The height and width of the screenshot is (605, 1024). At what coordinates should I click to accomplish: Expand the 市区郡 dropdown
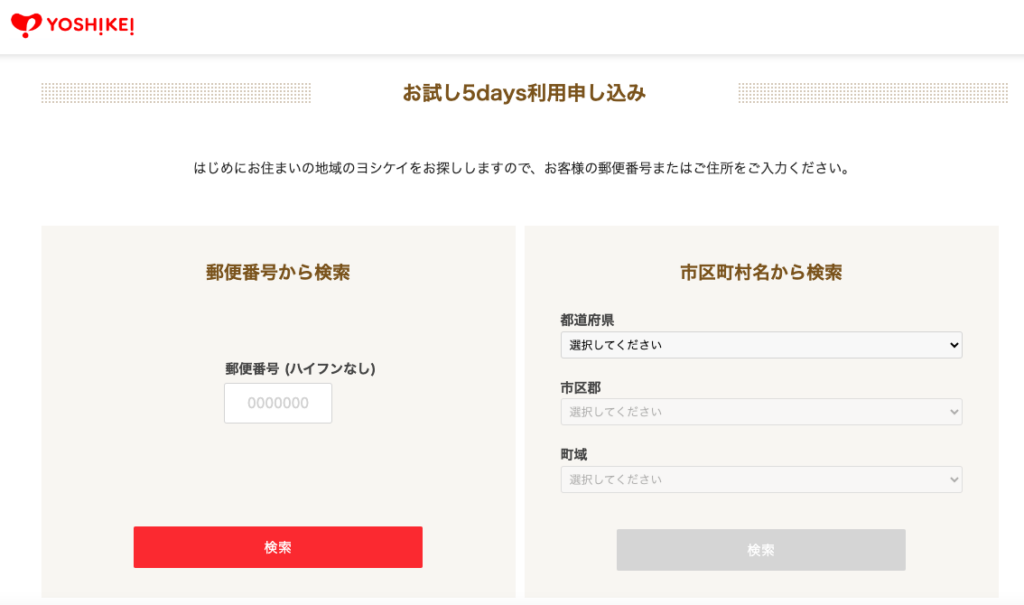(x=761, y=412)
